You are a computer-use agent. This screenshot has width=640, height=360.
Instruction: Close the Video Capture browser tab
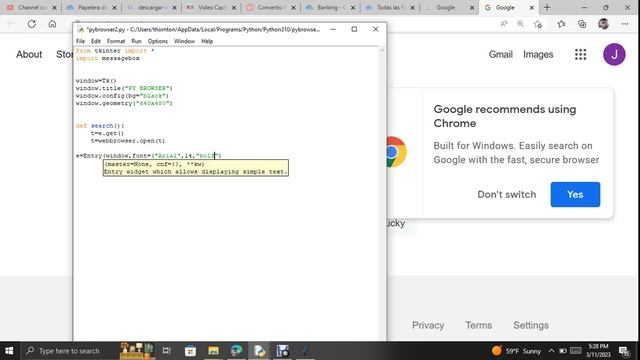pos(233,8)
